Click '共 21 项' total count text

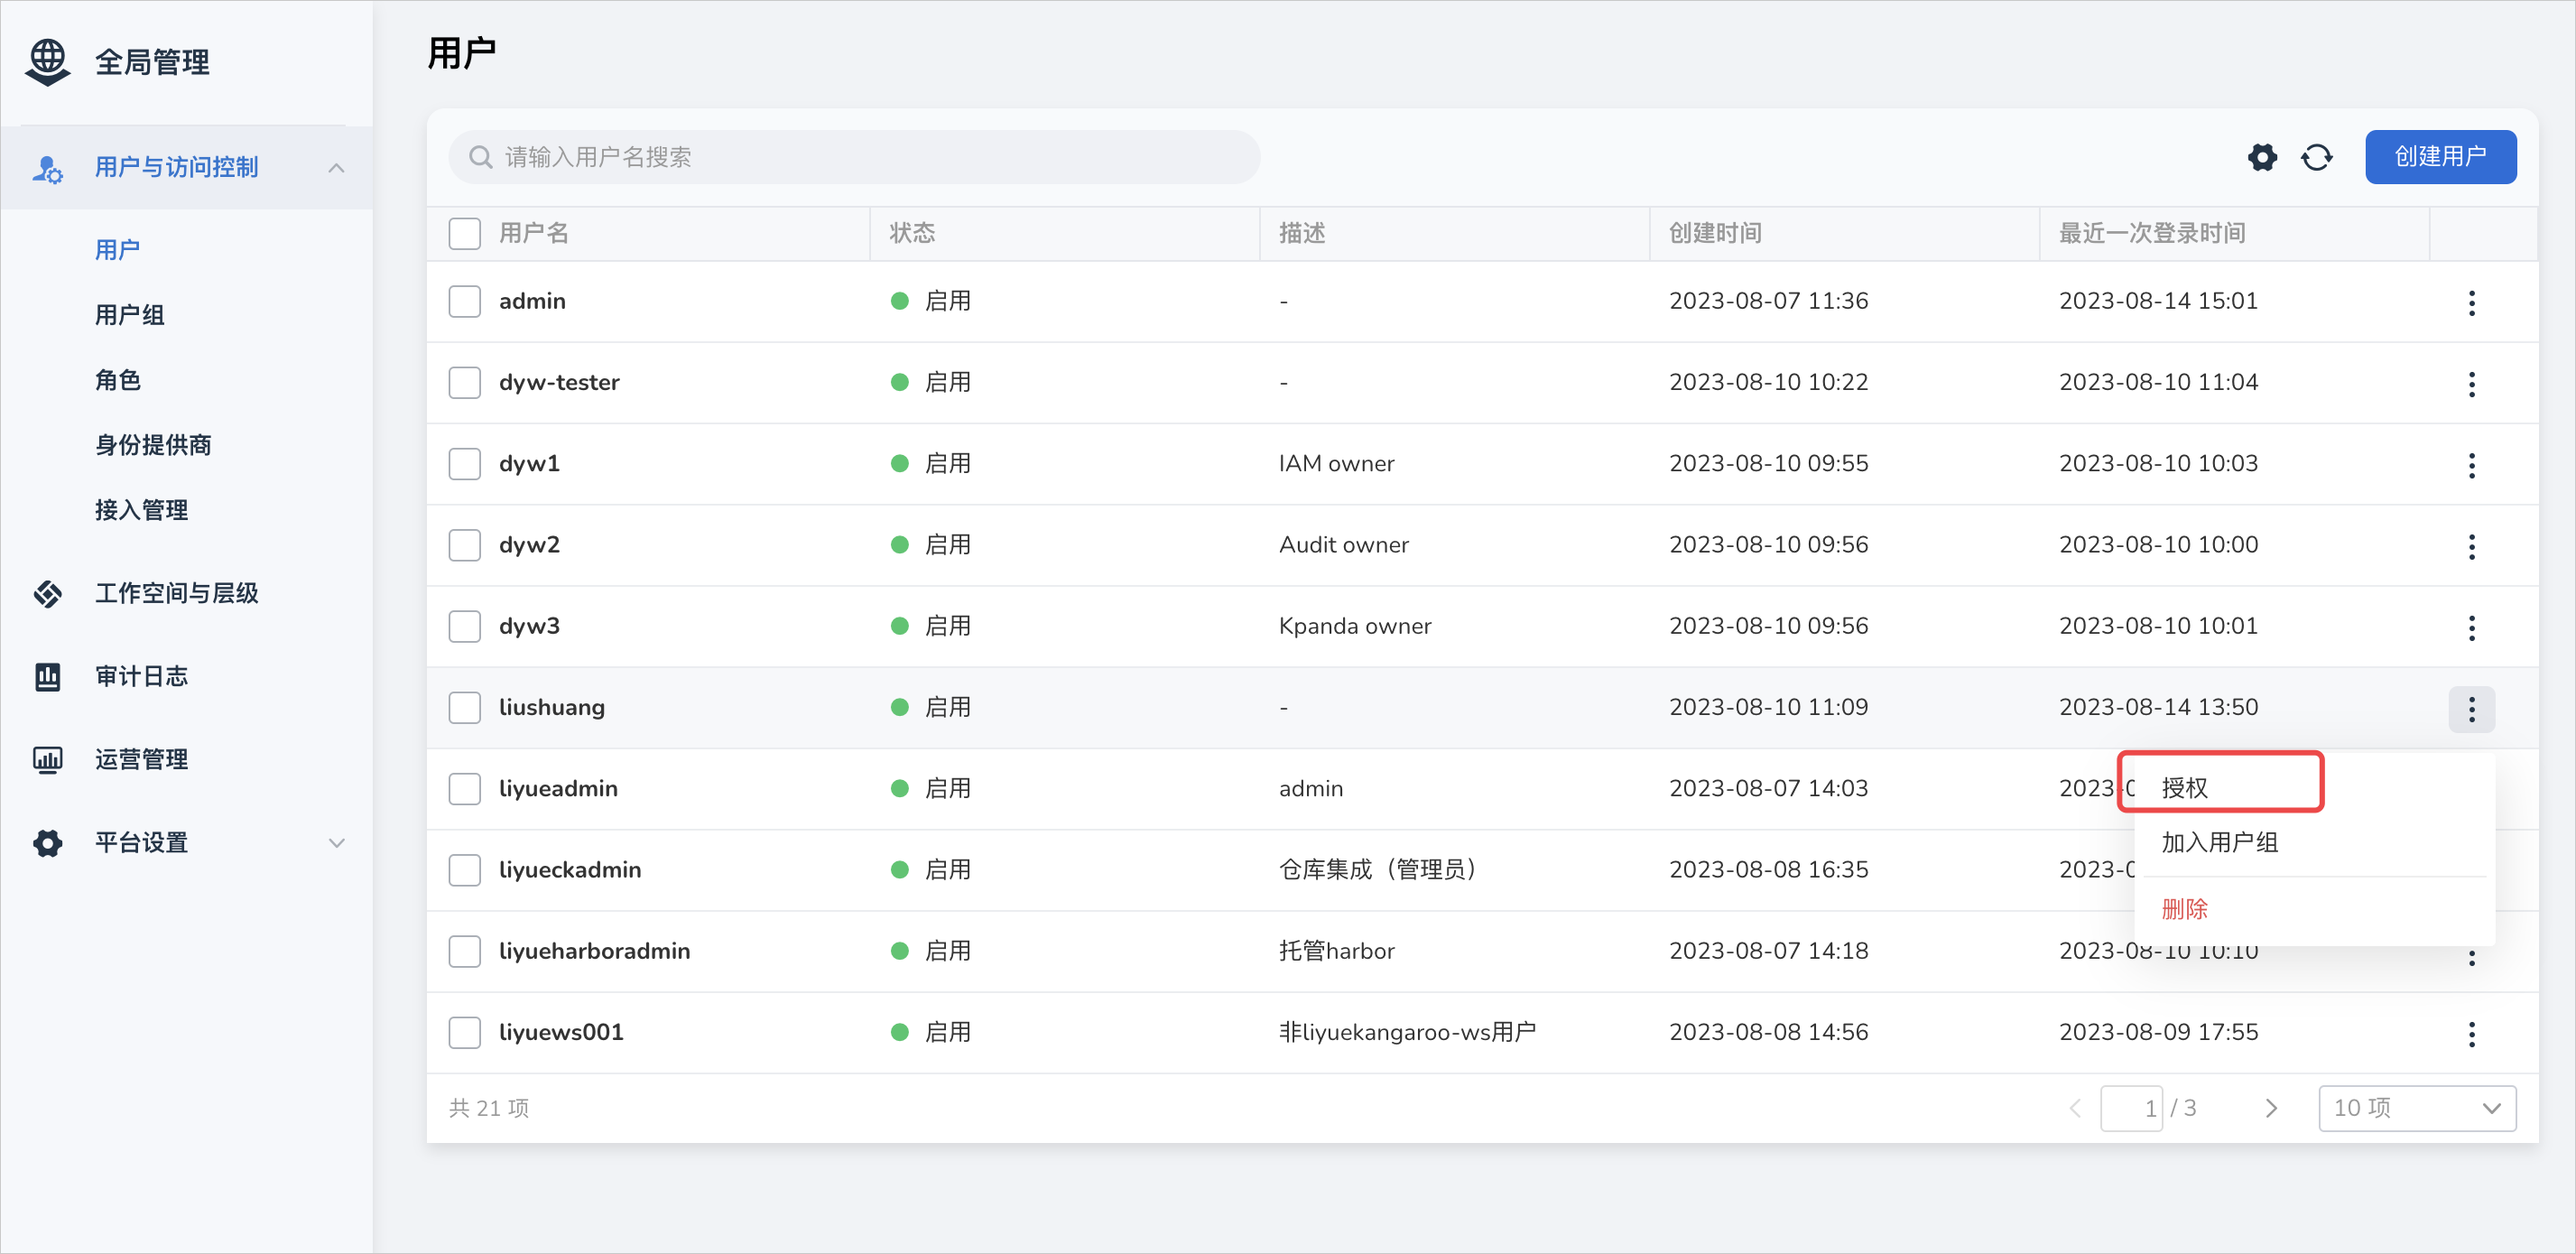click(x=489, y=1108)
